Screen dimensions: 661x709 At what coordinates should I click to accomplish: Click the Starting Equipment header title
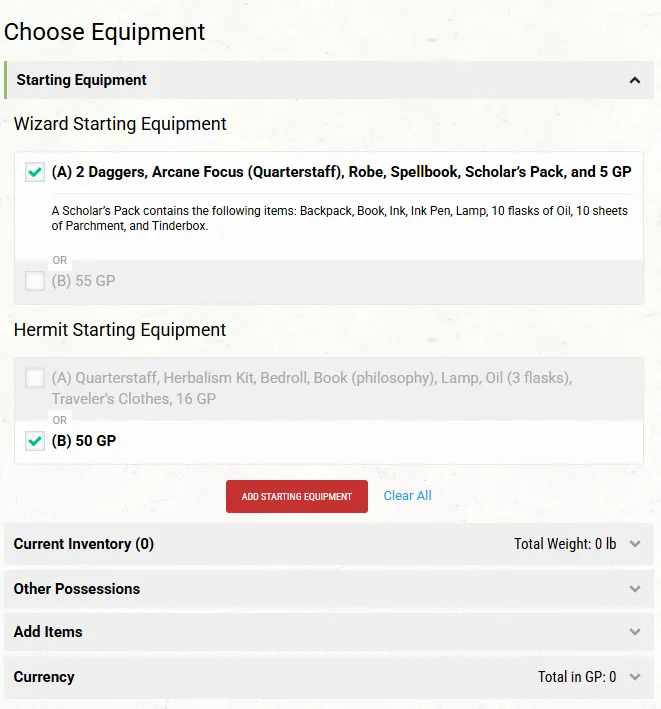(x=82, y=80)
